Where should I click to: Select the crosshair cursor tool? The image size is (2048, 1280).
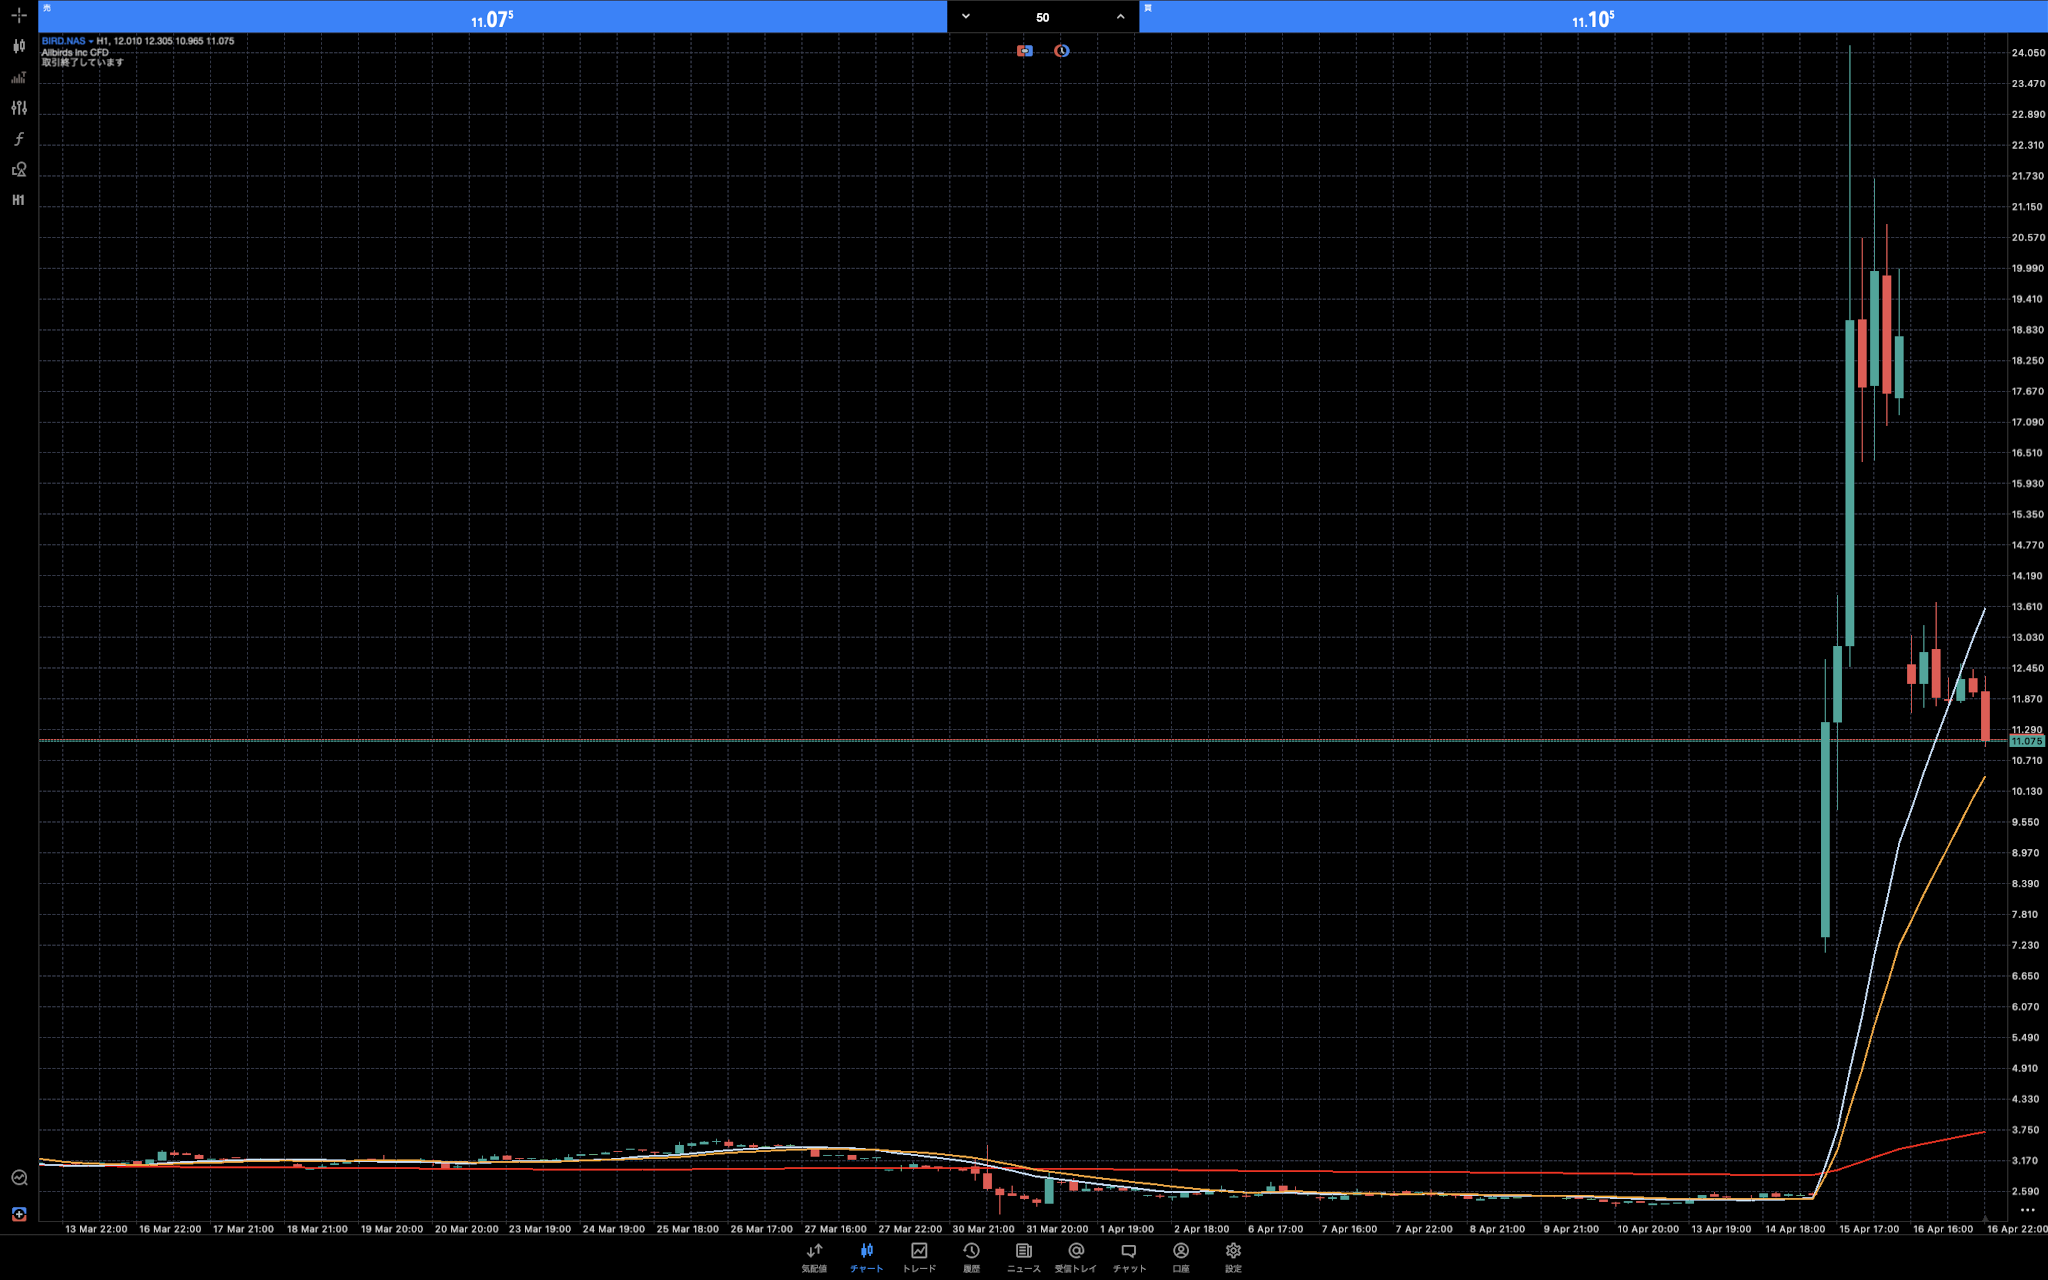[18, 15]
